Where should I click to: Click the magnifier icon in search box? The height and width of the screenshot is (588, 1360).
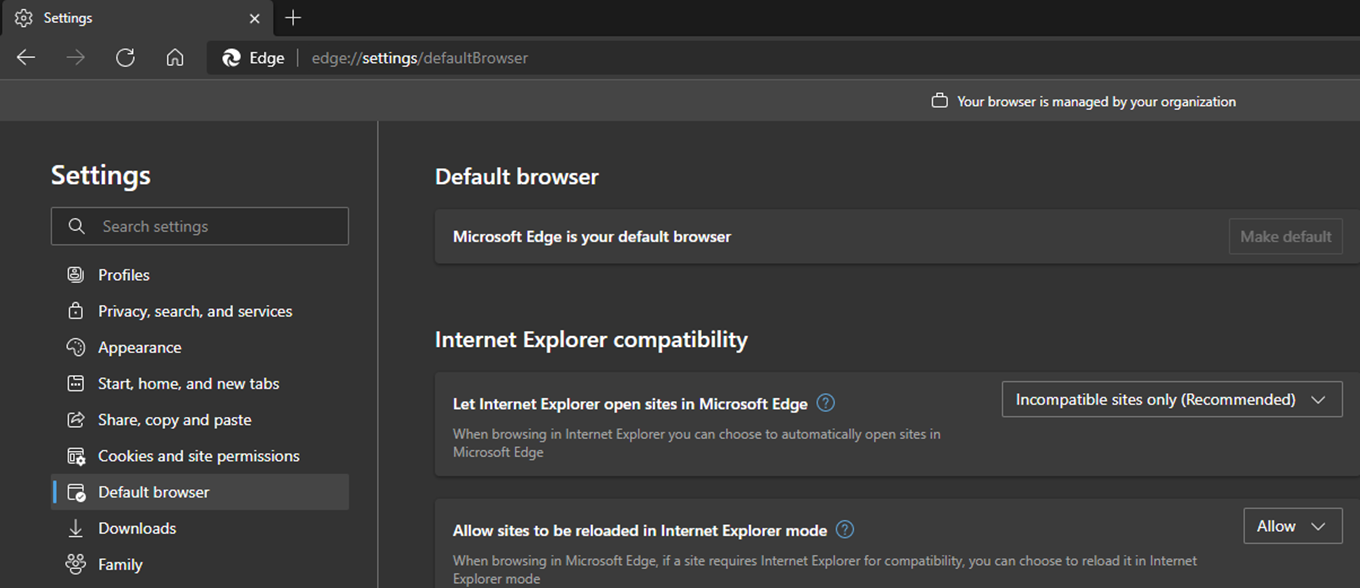[x=76, y=226]
